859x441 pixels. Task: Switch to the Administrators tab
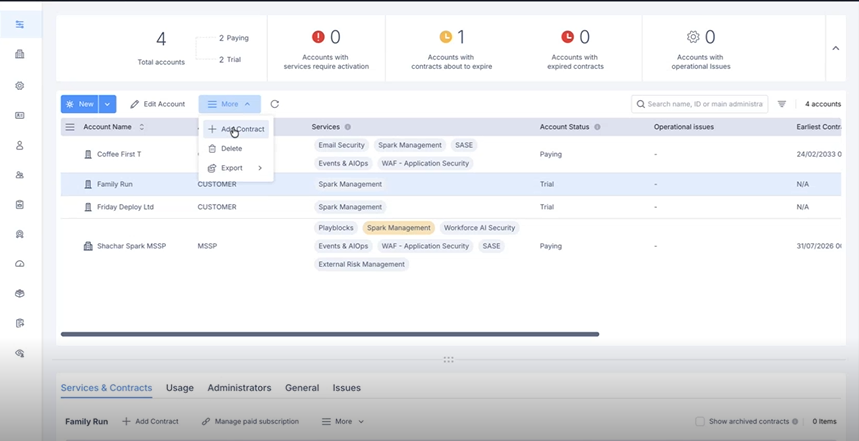[x=239, y=388]
